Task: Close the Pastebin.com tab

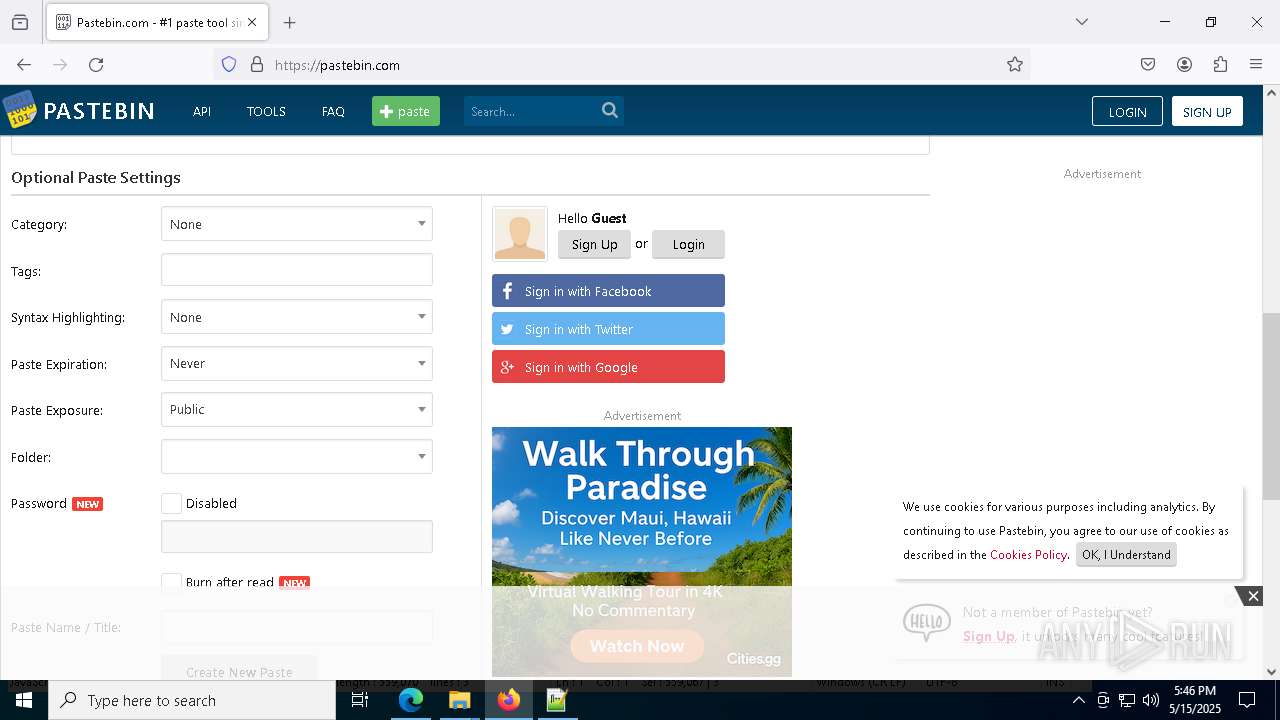Action: (252, 22)
